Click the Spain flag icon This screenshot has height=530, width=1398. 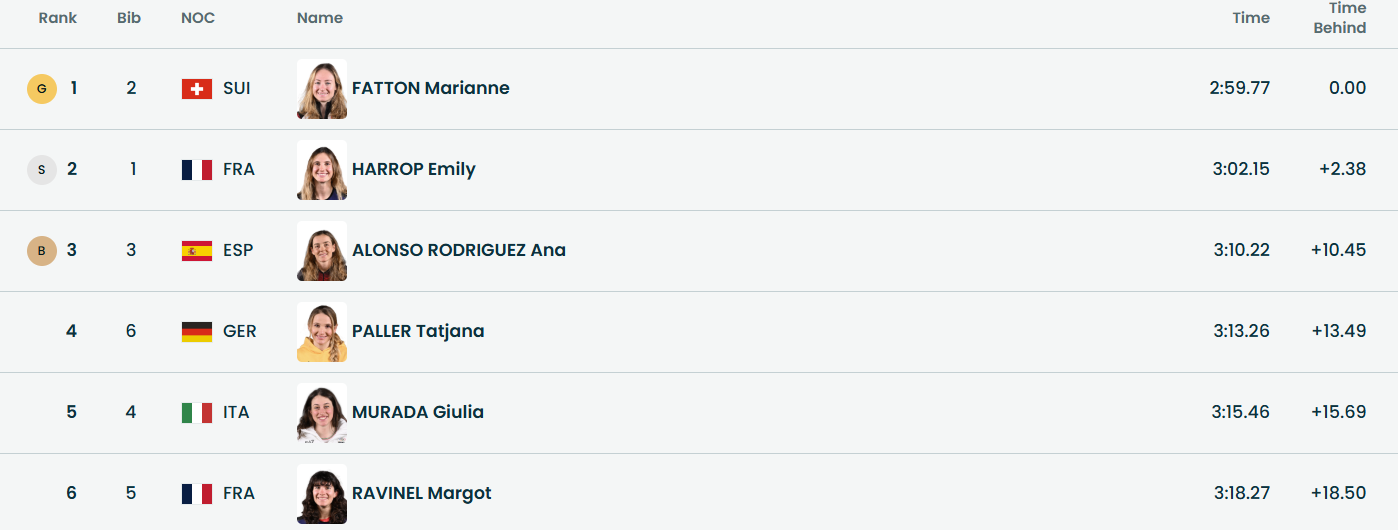pos(196,251)
